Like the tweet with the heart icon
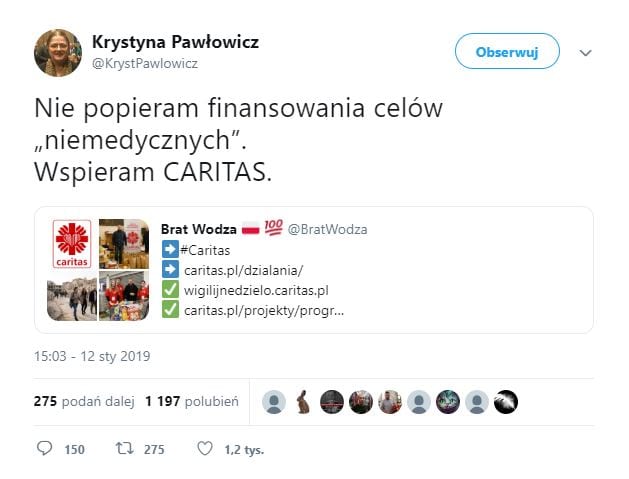The width and height of the screenshot is (629, 479). [x=205, y=448]
